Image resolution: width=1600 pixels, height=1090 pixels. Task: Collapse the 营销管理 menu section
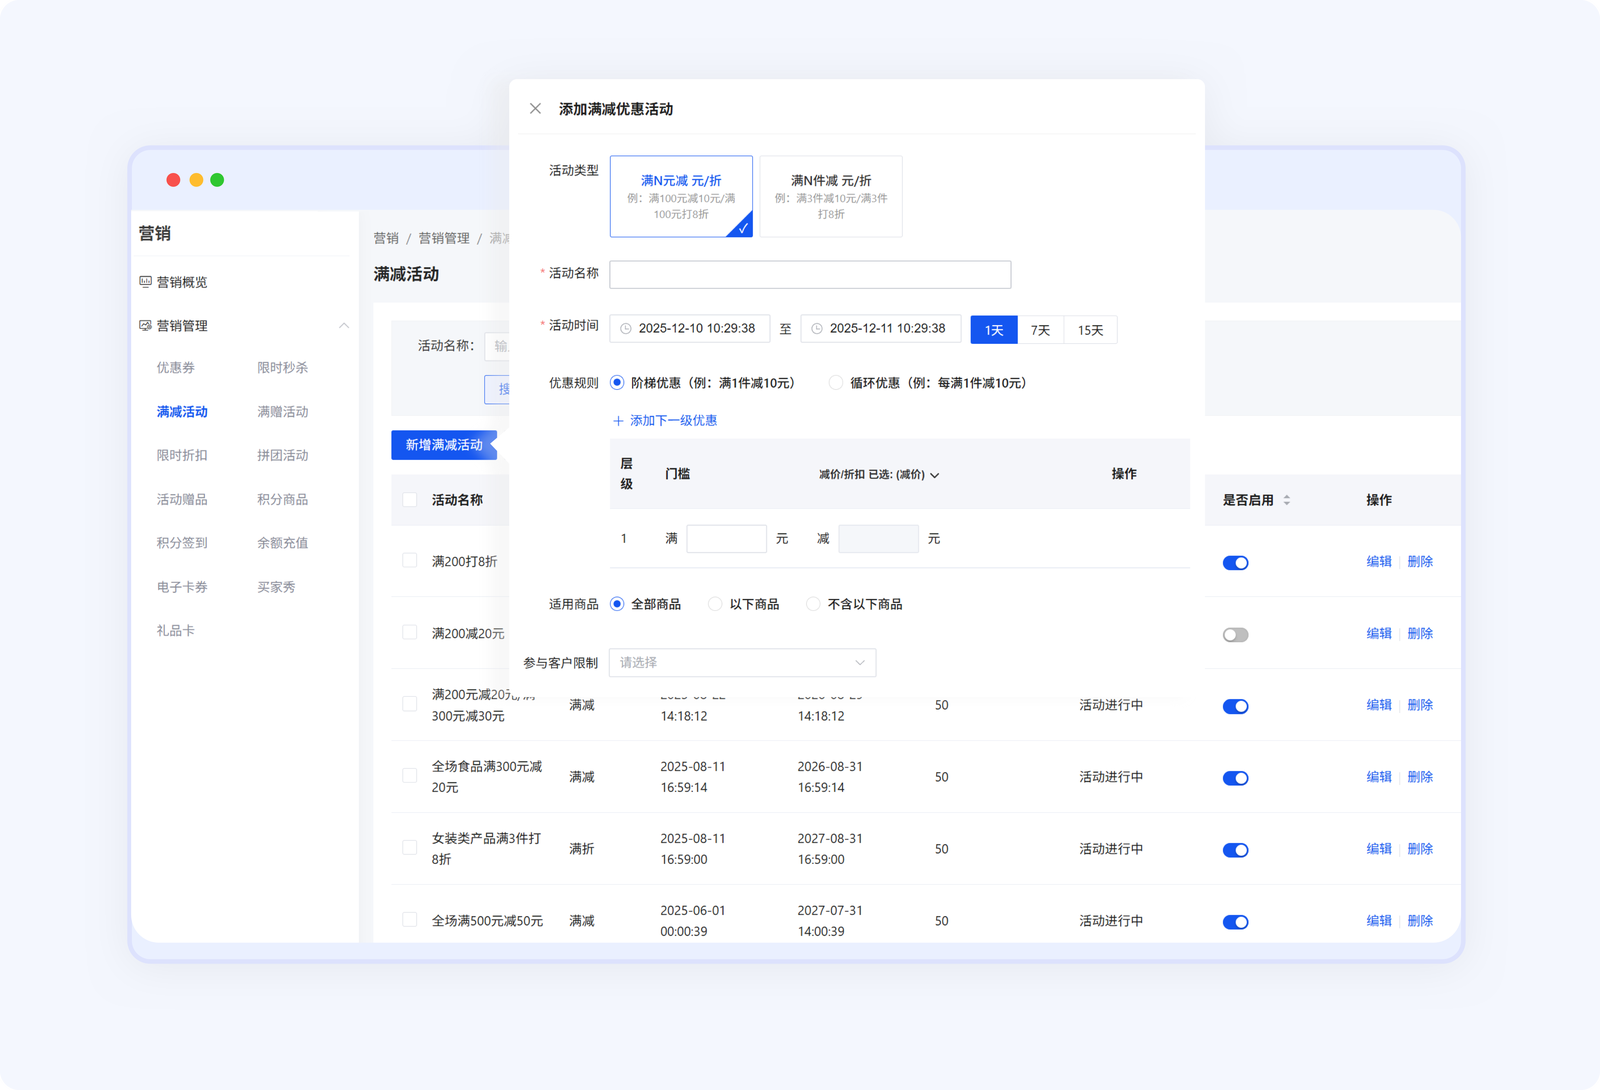[x=343, y=326]
